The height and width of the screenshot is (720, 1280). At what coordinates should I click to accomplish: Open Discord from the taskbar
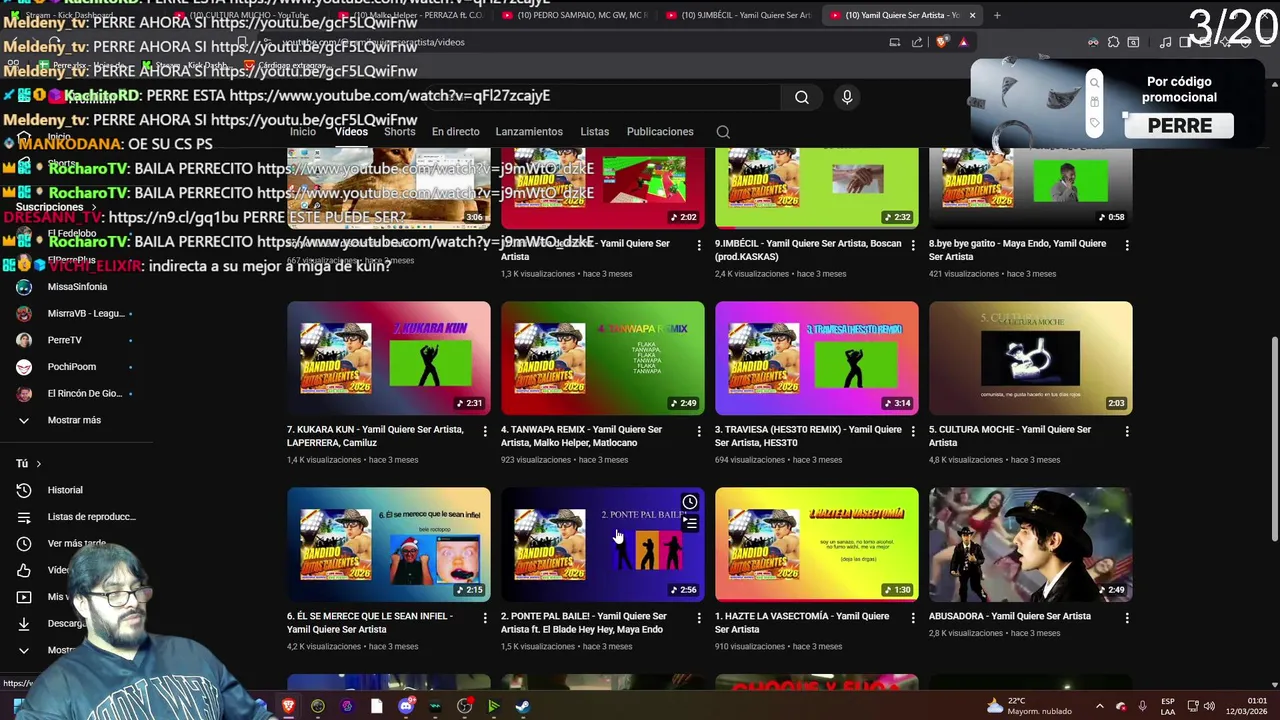point(406,706)
